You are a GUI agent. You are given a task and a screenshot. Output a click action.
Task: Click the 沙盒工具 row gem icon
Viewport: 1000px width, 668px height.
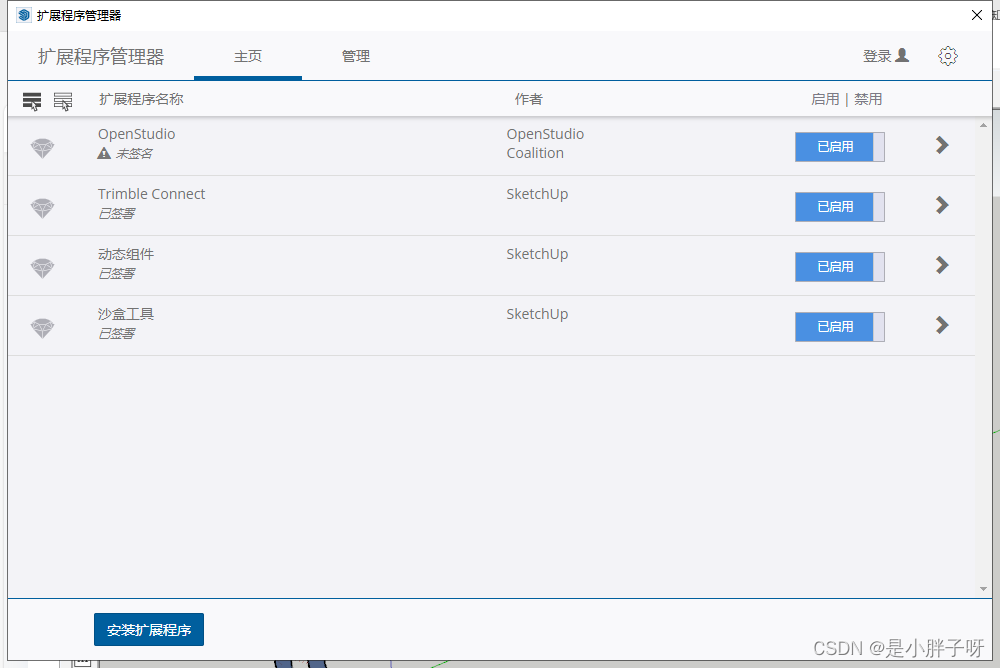coord(43,328)
